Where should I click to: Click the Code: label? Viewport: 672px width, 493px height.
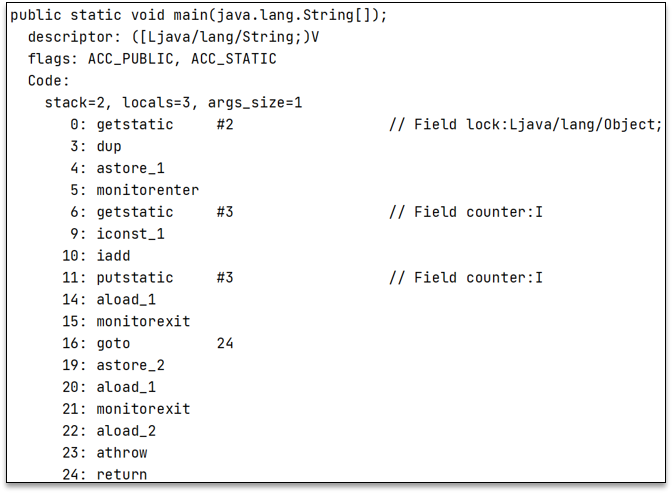click(x=48, y=81)
